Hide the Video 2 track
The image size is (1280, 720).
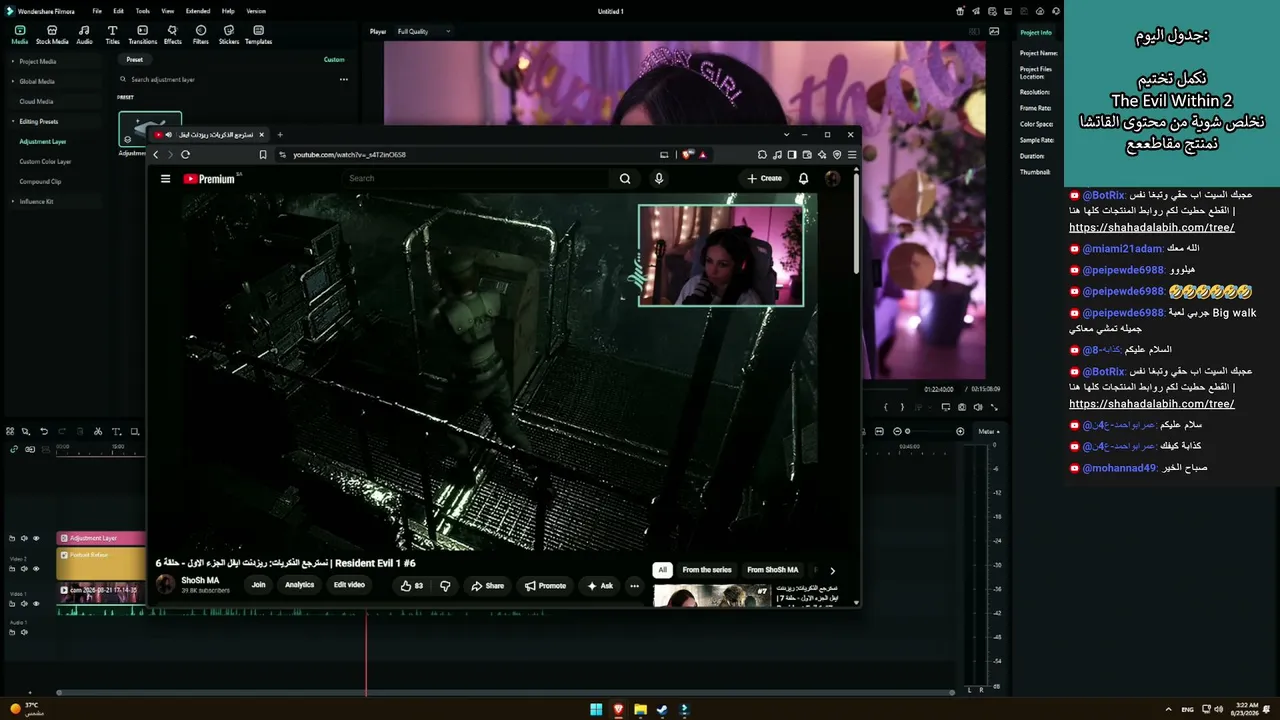click(36, 569)
